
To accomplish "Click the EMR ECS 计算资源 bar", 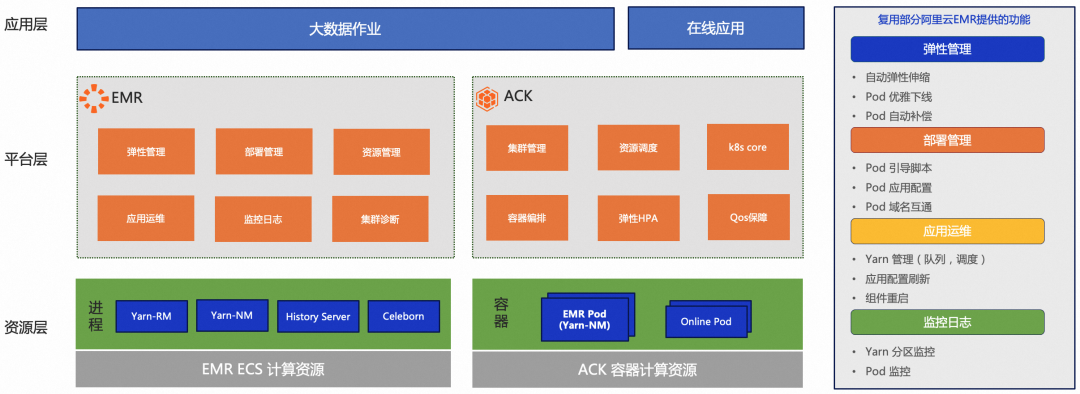I will pos(263,369).
